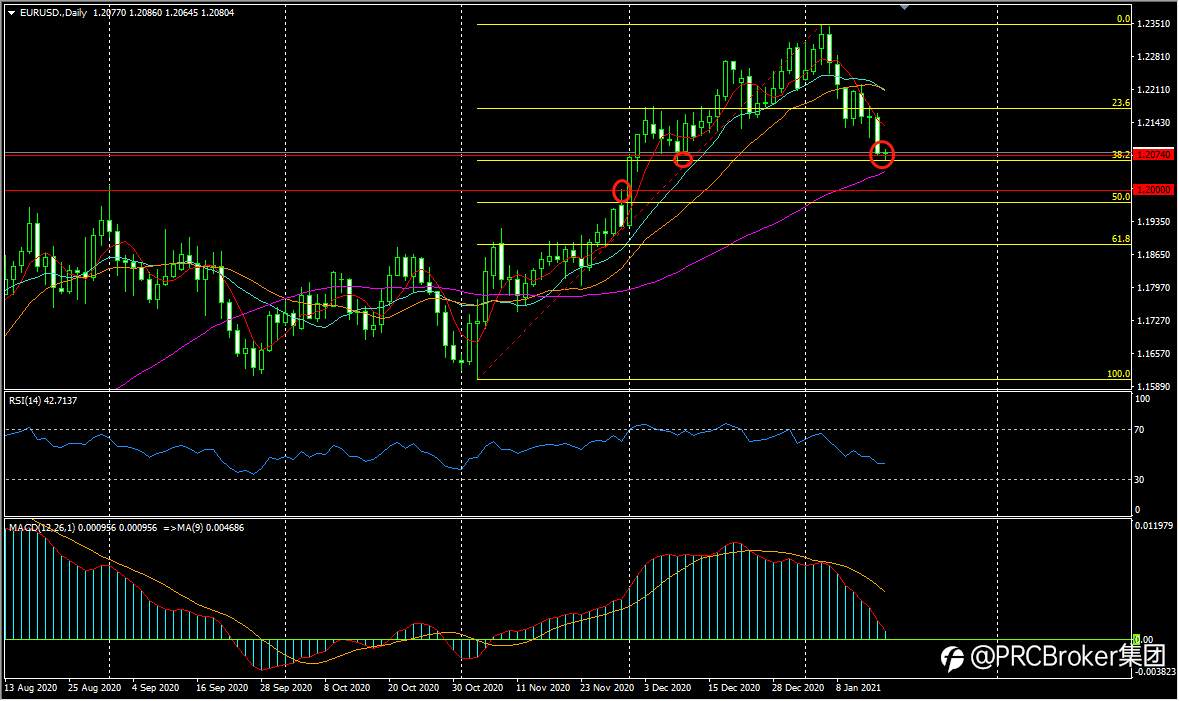Click price axis value 1.19350
Viewport: 1179px width, 701px height.
[x=1153, y=222]
